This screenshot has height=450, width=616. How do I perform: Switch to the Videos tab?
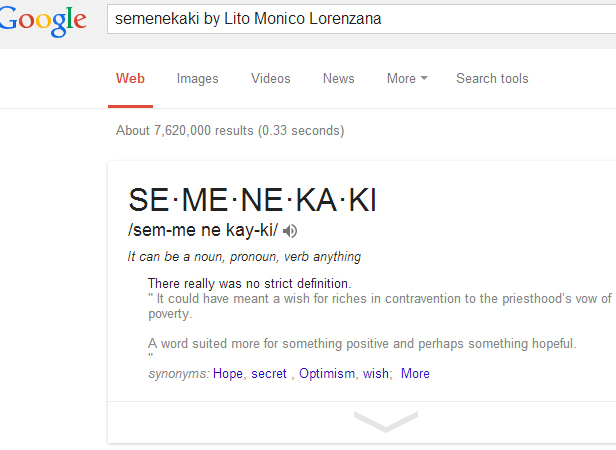pos(271,78)
